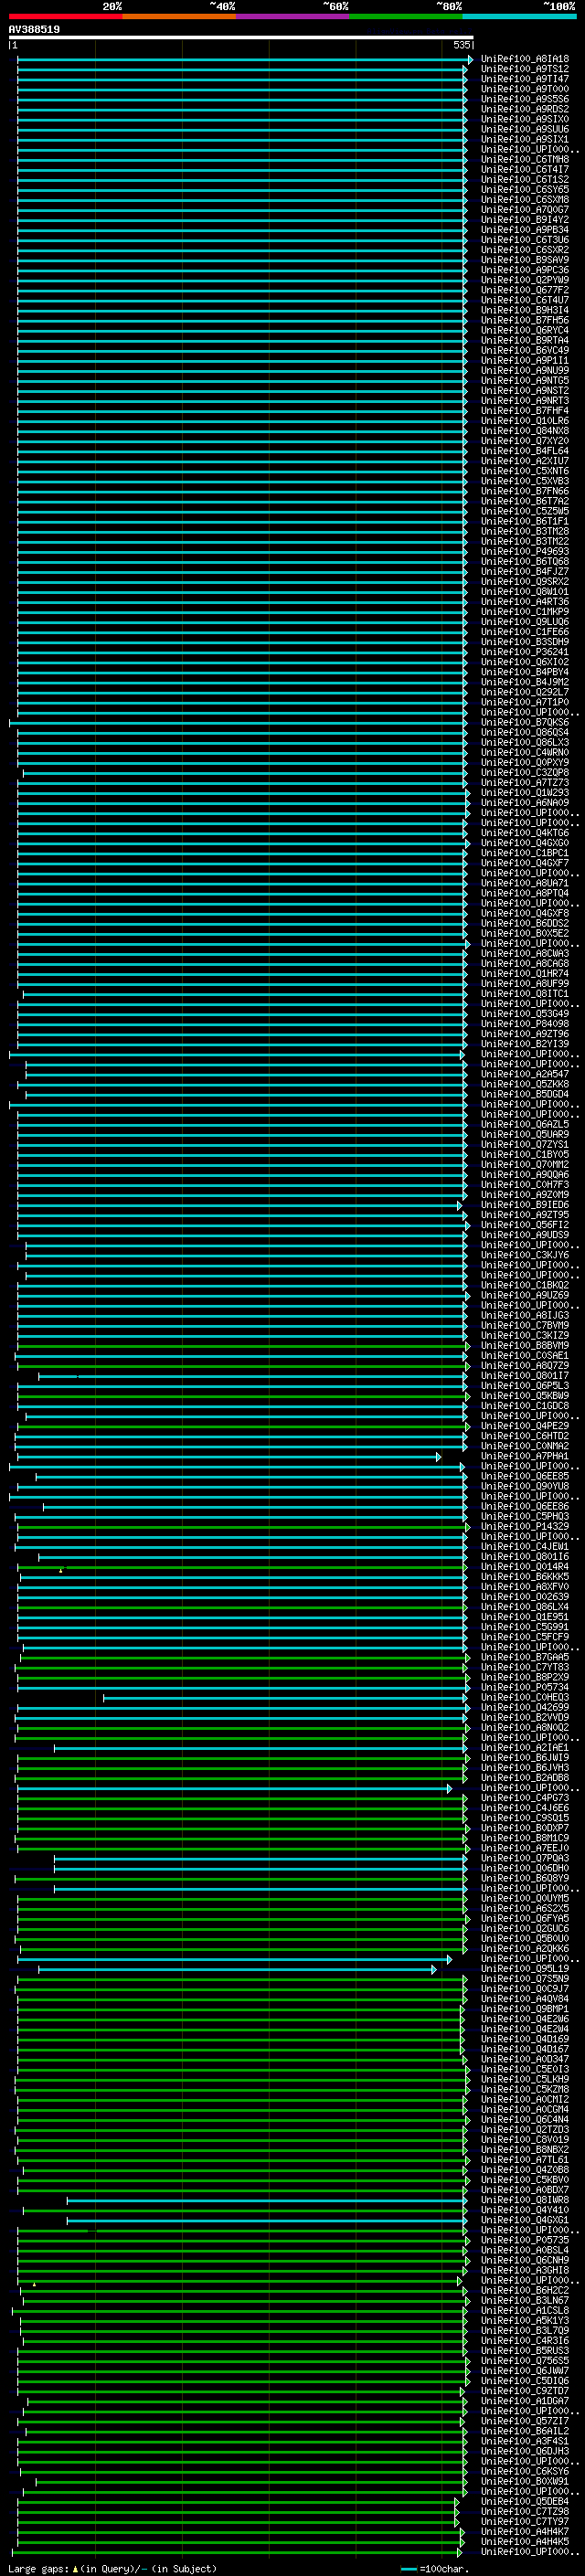Click the red 20% identity legend segment
Image resolution: width=585 pixels, height=2576 pixels.
point(65,16)
